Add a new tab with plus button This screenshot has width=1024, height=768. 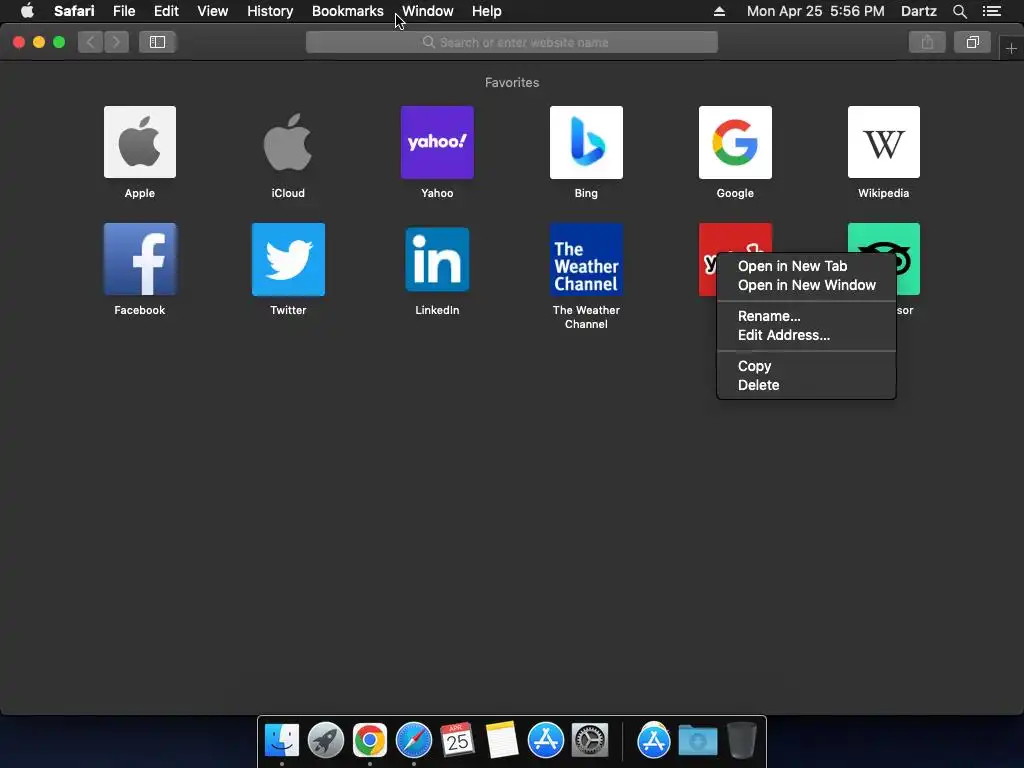(1011, 48)
